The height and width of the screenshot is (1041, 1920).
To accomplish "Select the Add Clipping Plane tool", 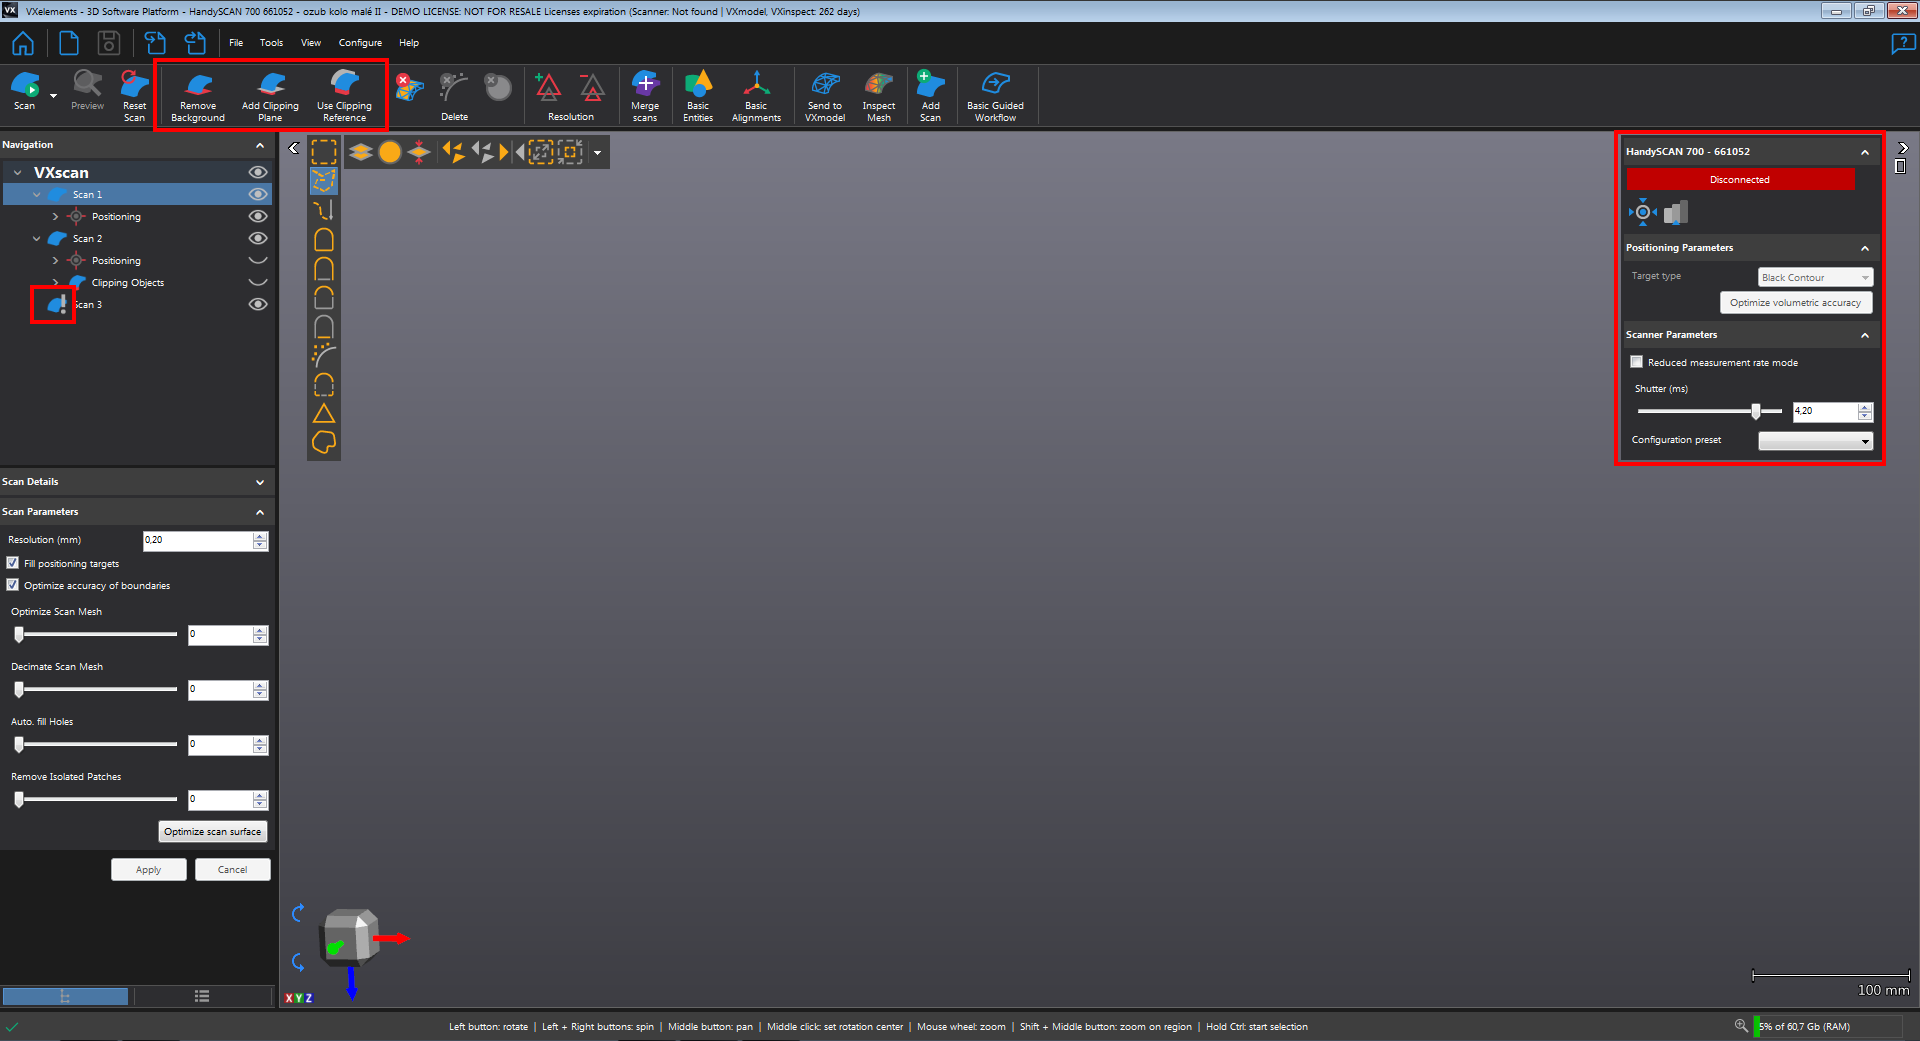I will (270, 96).
